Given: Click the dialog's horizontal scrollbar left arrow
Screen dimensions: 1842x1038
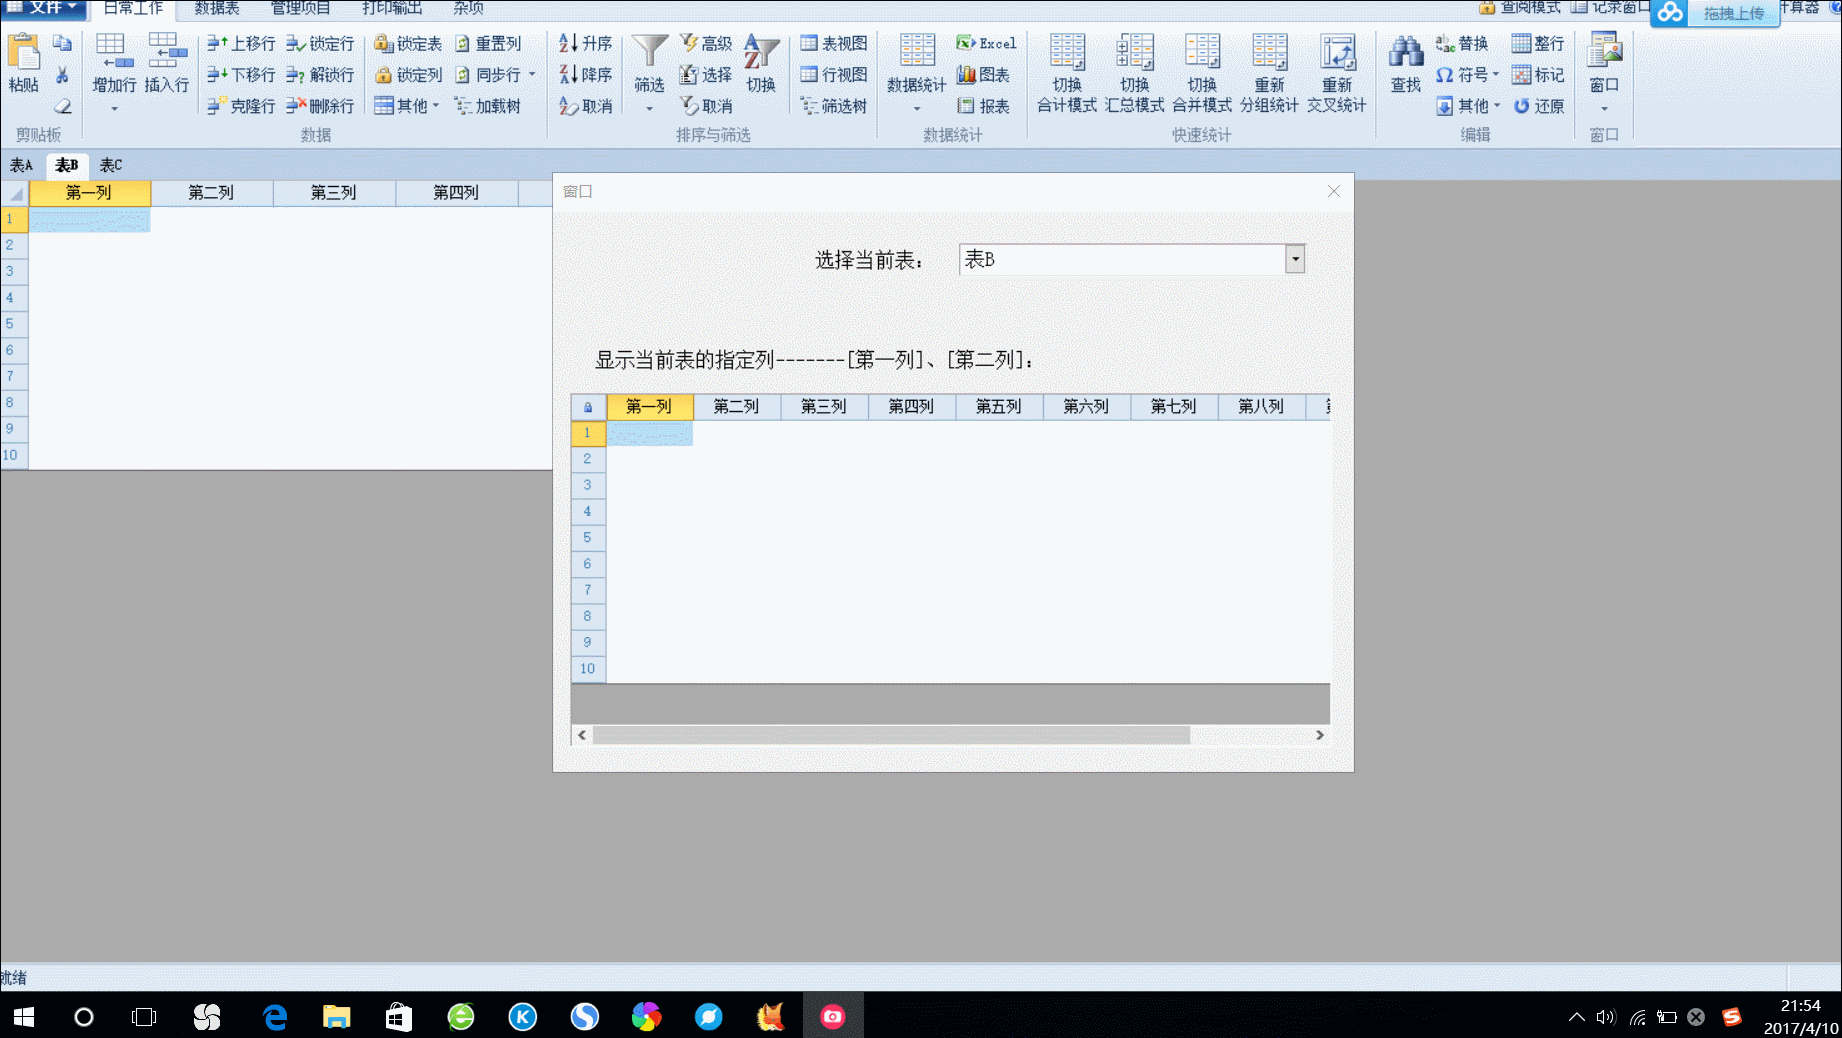Looking at the screenshot, I should (x=582, y=735).
